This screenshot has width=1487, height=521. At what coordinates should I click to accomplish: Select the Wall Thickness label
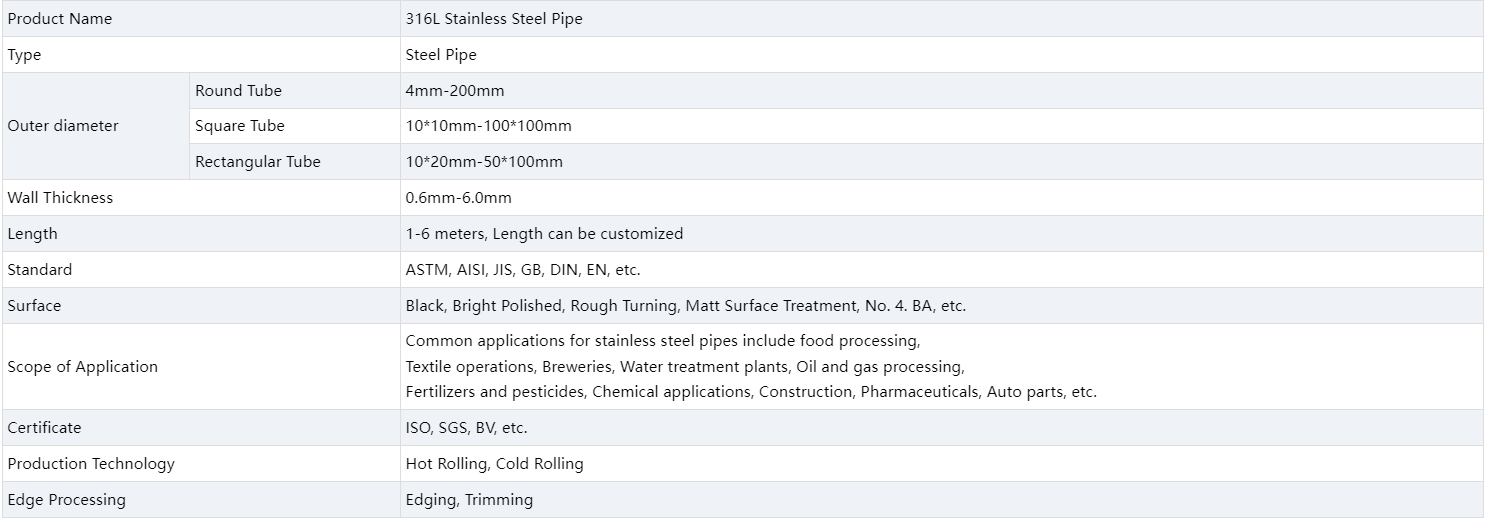coord(60,198)
